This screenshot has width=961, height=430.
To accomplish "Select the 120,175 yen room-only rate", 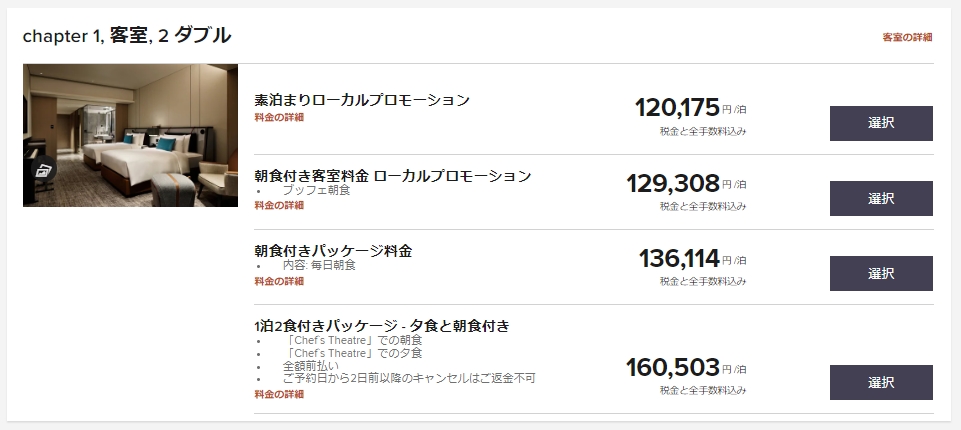I will [x=881, y=123].
